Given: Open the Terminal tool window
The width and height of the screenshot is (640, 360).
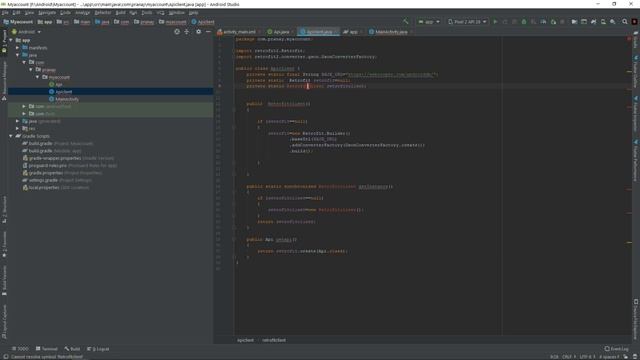Looking at the screenshot, I should point(47,349).
